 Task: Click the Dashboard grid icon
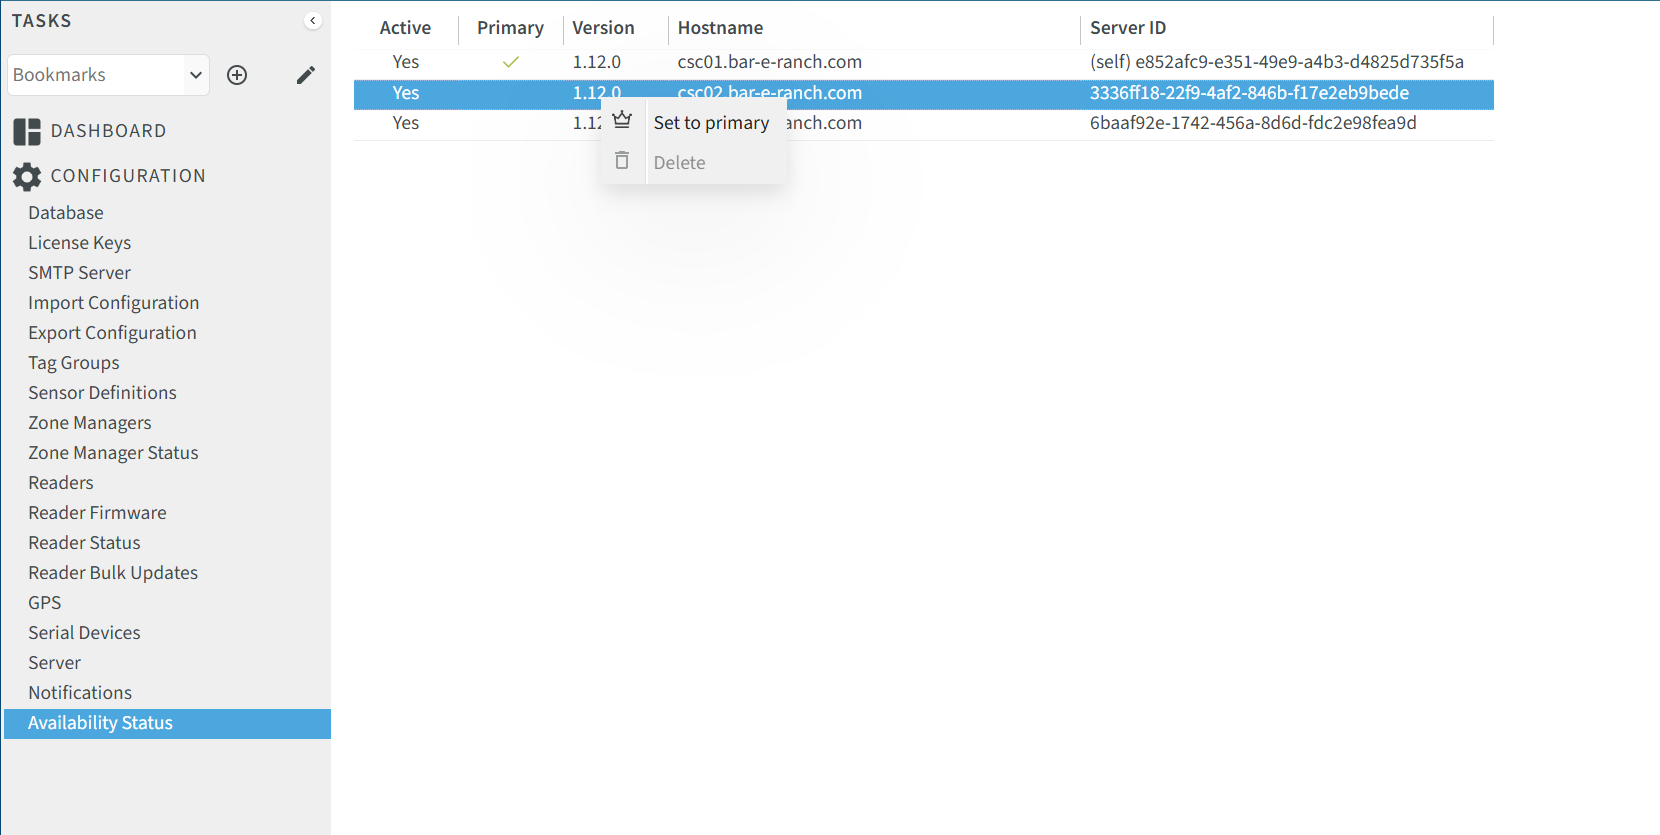pos(27,131)
